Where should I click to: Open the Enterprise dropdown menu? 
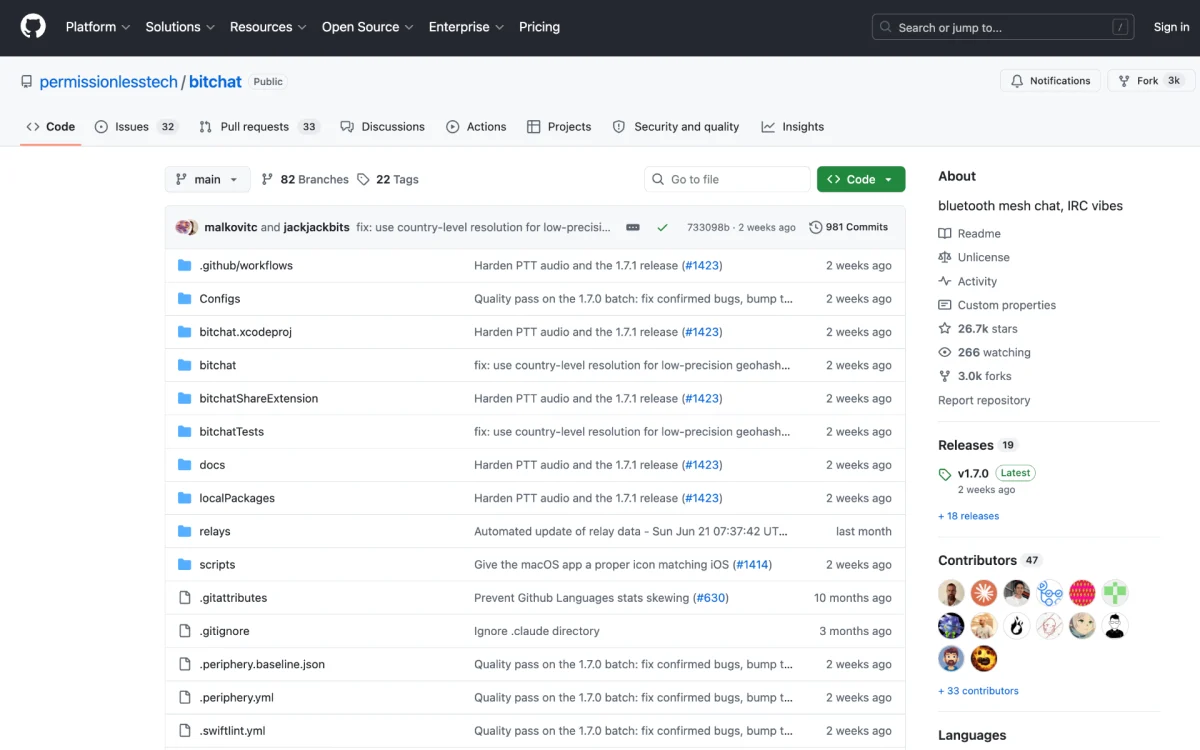coord(466,27)
